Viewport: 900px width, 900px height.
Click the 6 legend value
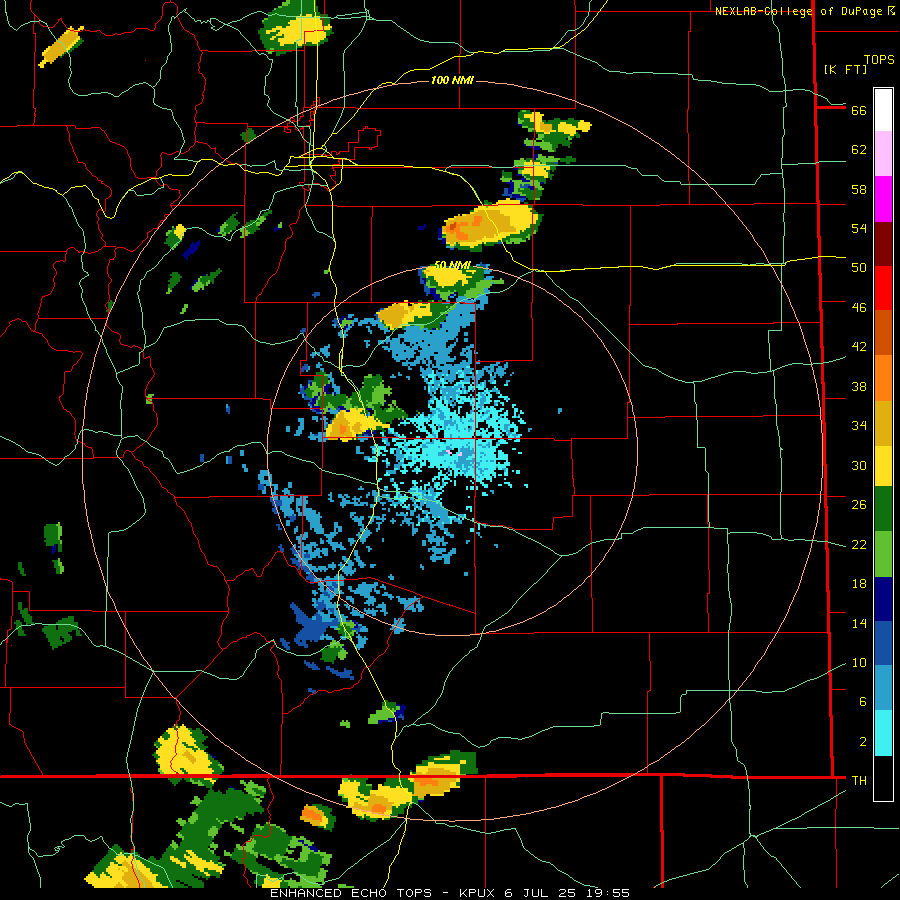862,701
